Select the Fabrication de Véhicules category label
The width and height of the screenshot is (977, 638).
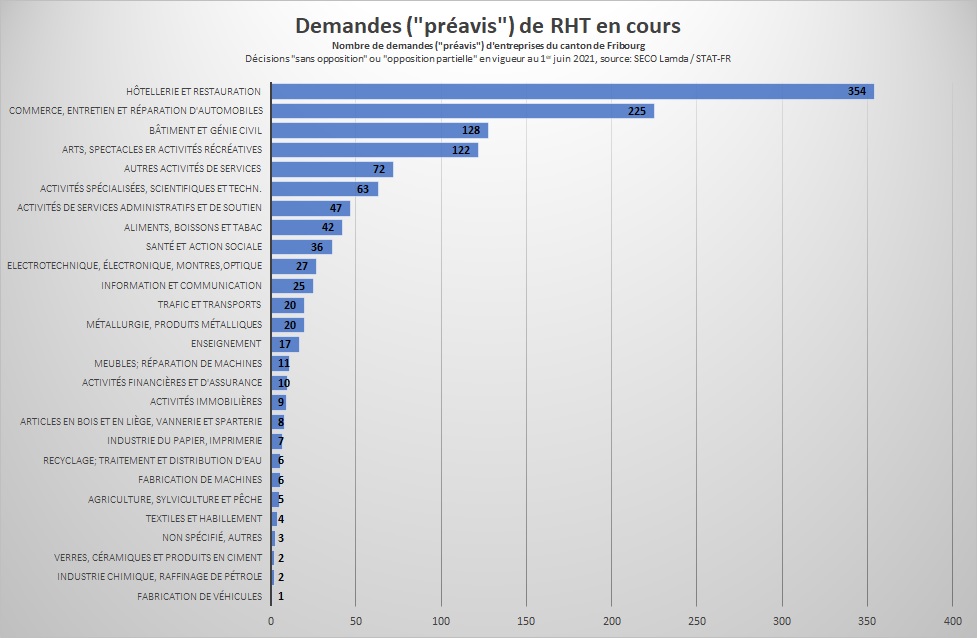(x=199, y=597)
